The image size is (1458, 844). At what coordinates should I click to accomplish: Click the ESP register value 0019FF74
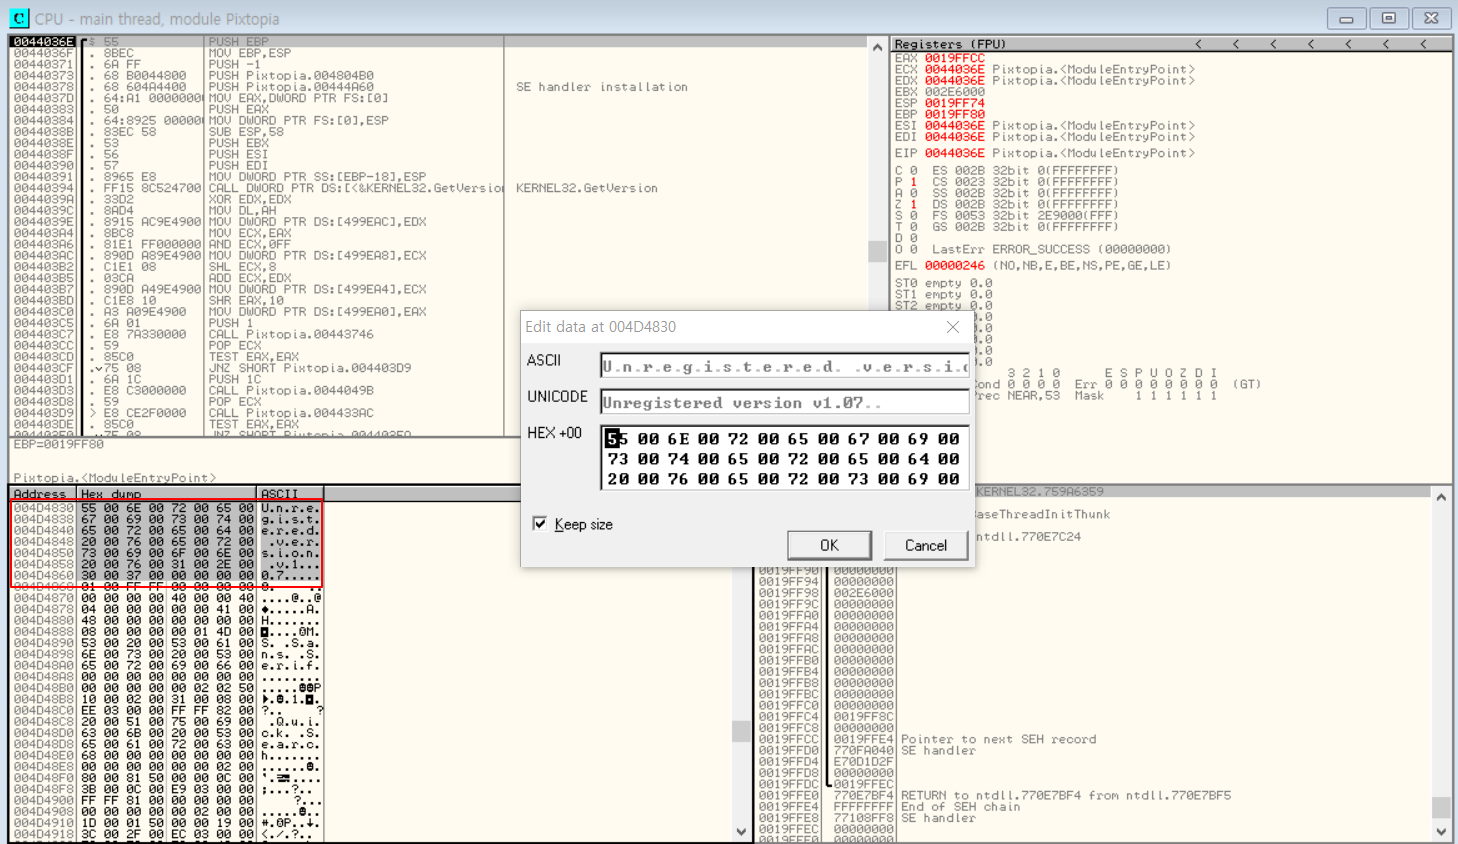(954, 103)
